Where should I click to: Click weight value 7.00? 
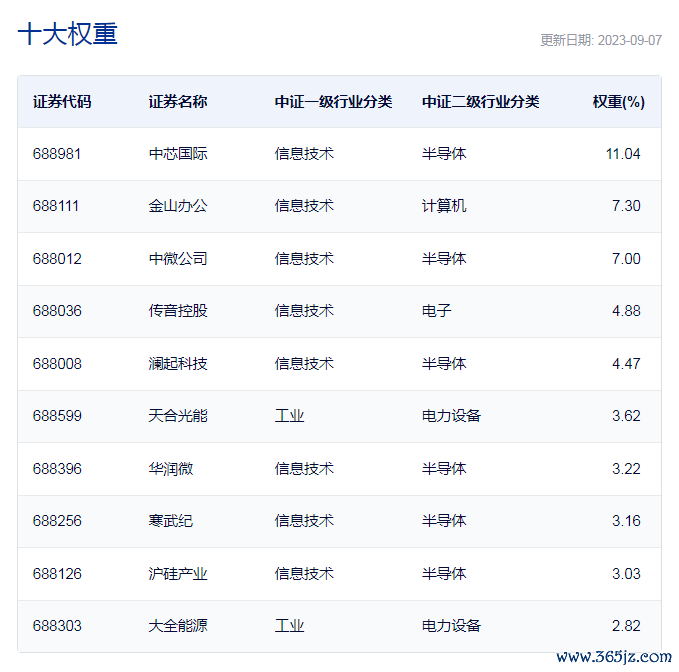[626, 259]
